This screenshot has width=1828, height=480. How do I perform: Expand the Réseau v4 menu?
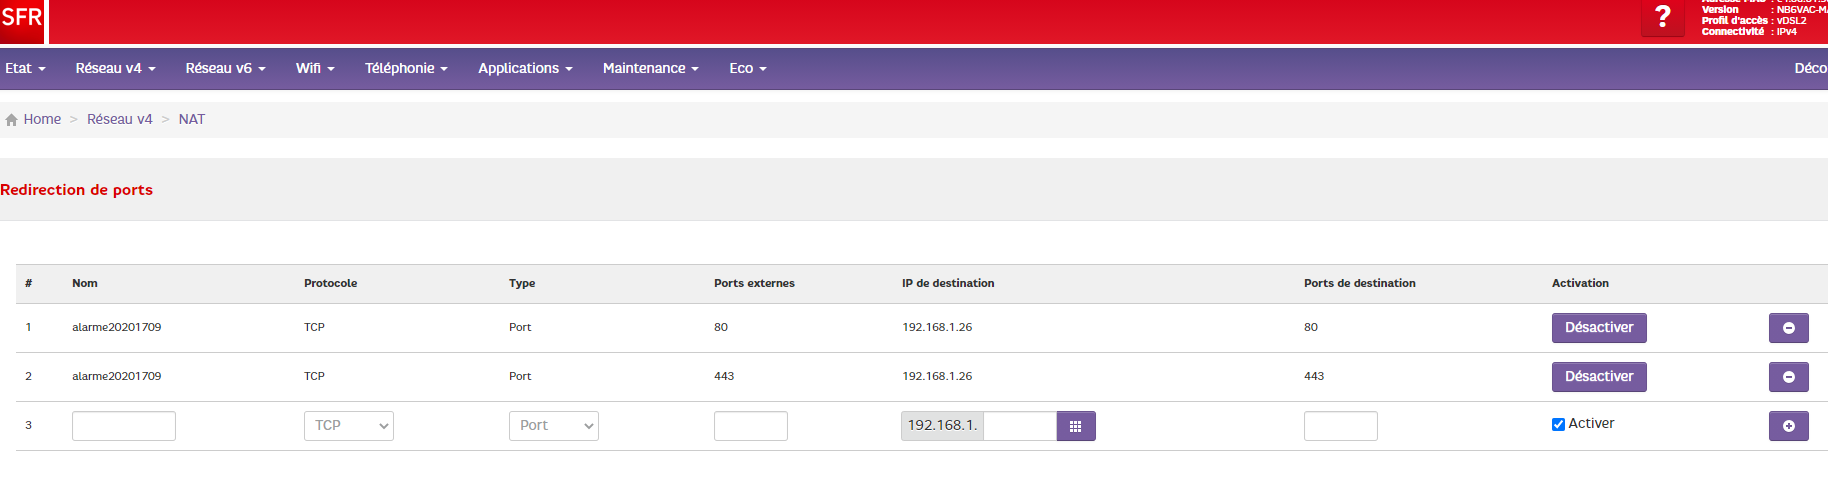[115, 68]
